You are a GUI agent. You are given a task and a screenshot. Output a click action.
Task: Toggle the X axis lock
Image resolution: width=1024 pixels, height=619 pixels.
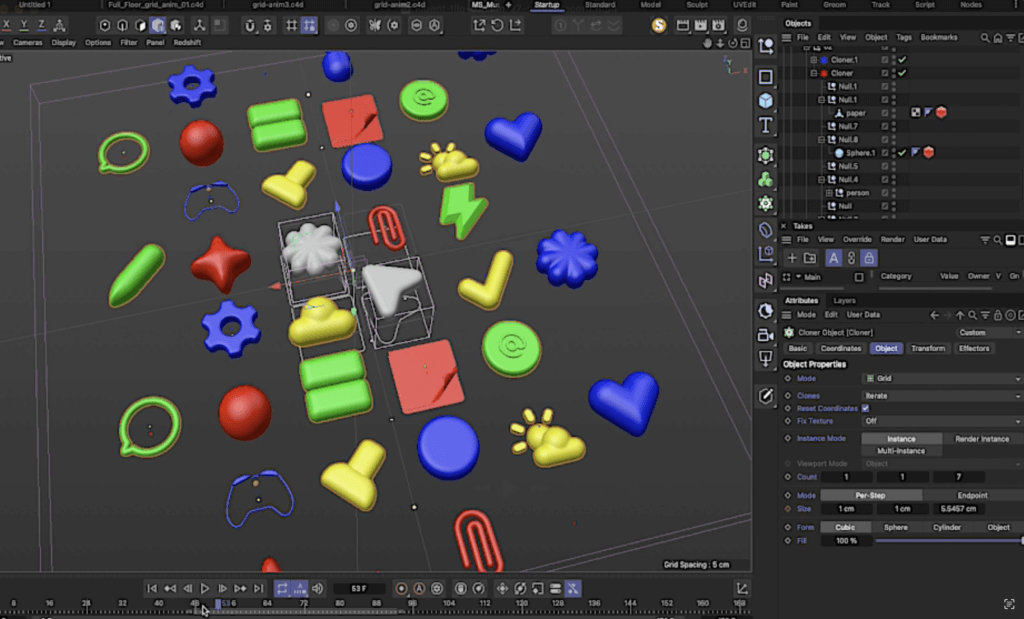[6, 25]
